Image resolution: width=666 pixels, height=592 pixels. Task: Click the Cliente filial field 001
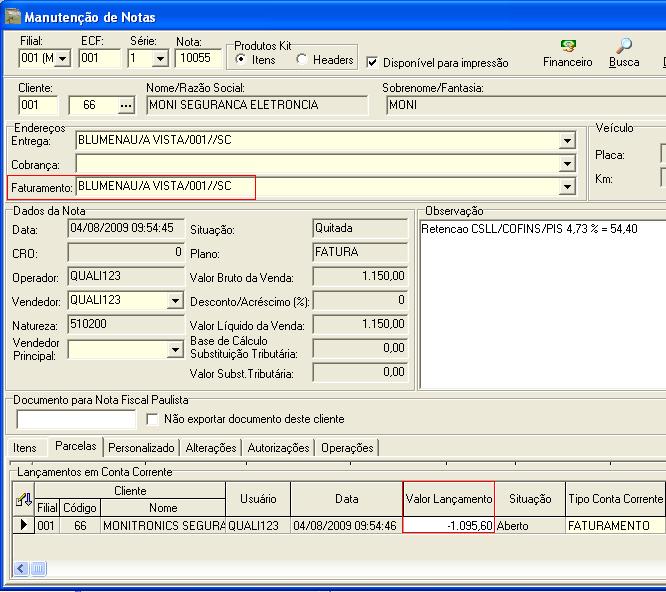click(38, 105)
